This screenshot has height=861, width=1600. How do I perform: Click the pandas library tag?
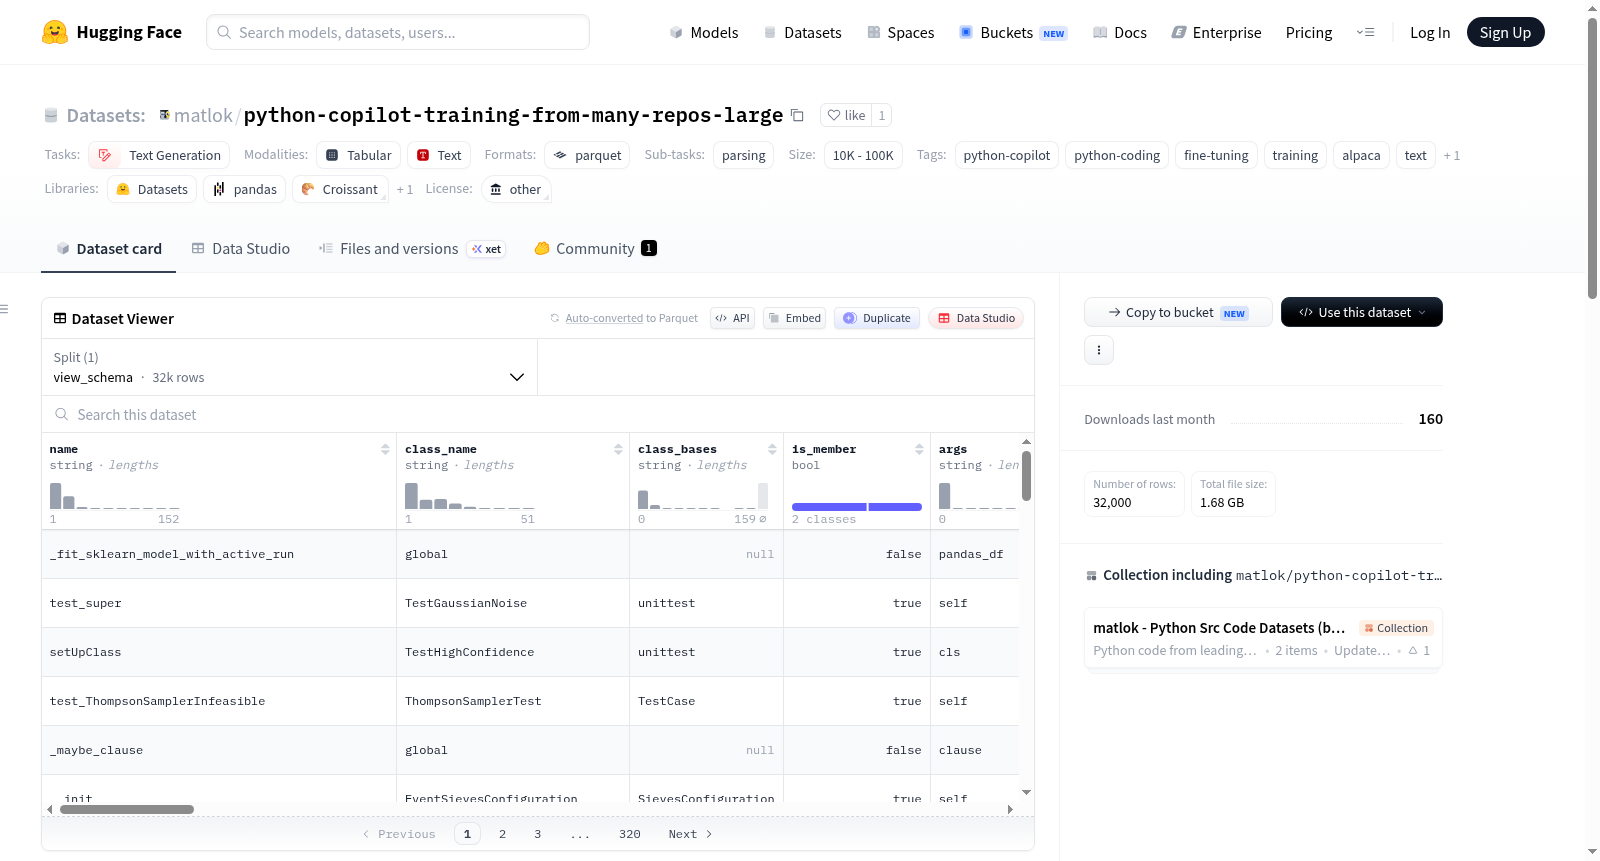pyautogui.click(x=245, y=189)
